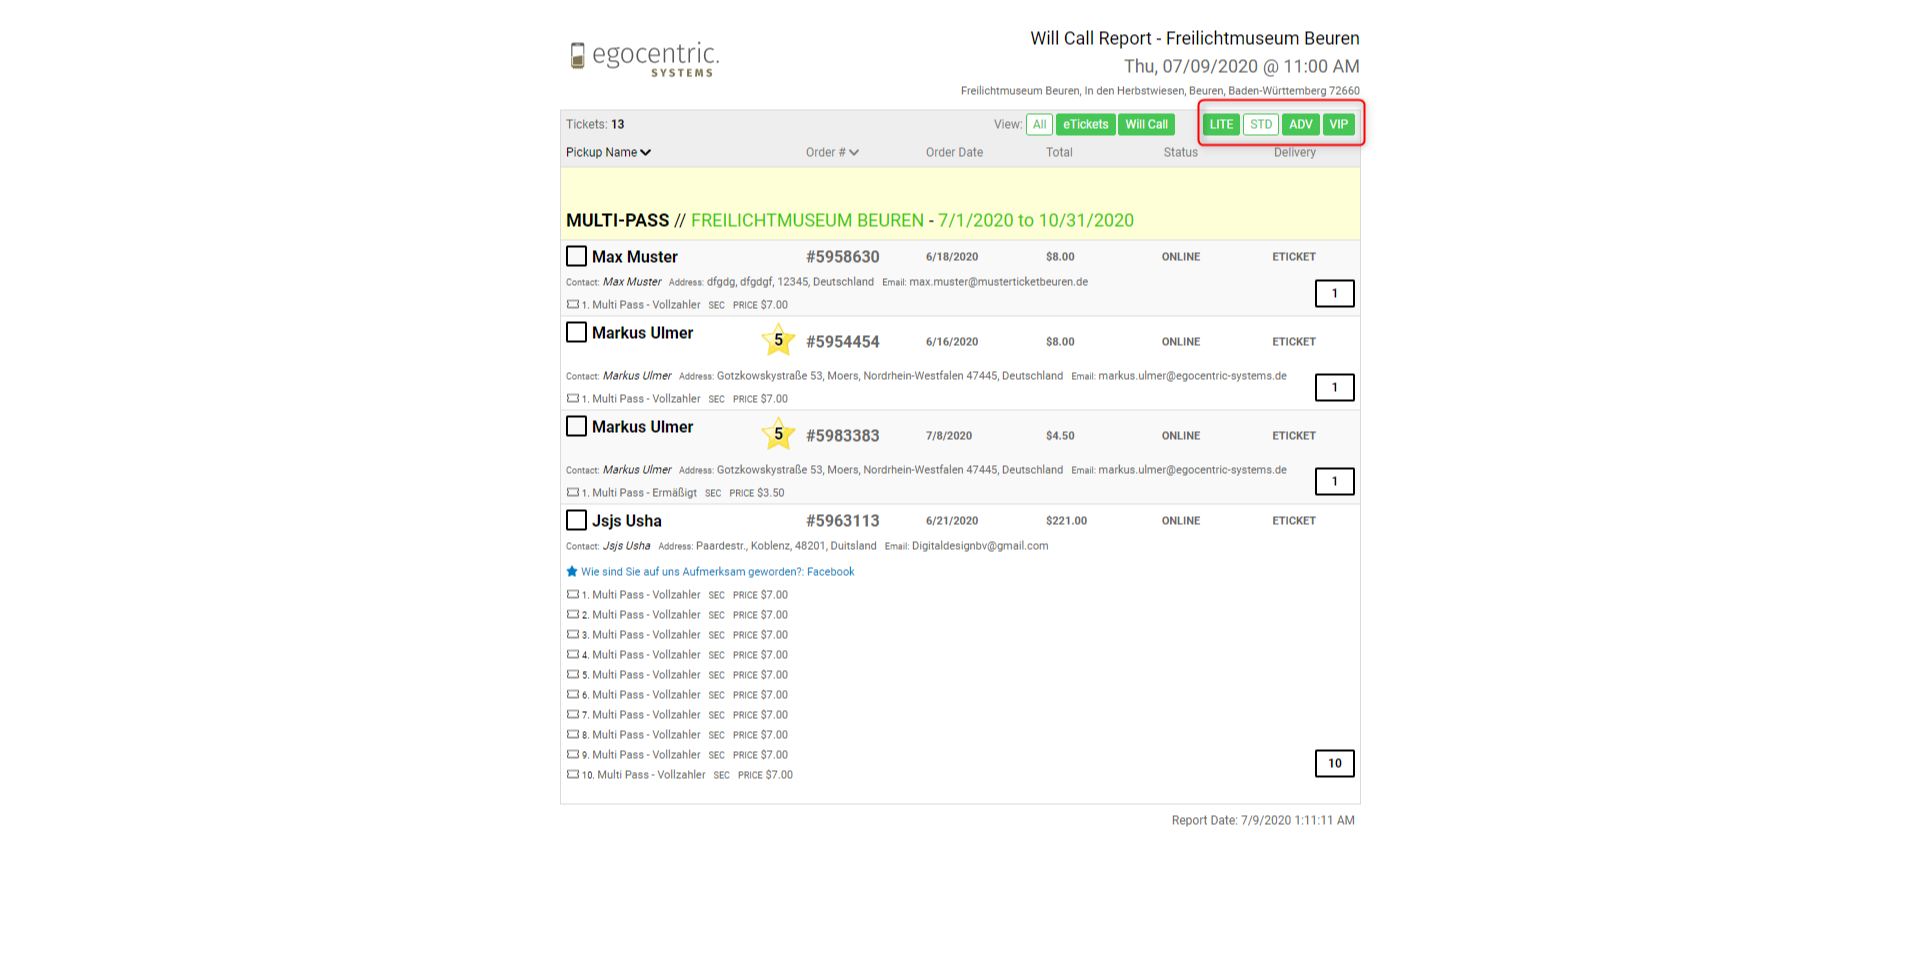Screen dimensions: 1920x969
Task: Click ticket icon for Max Muster's Multi Pass
Action: coord(573,304)
